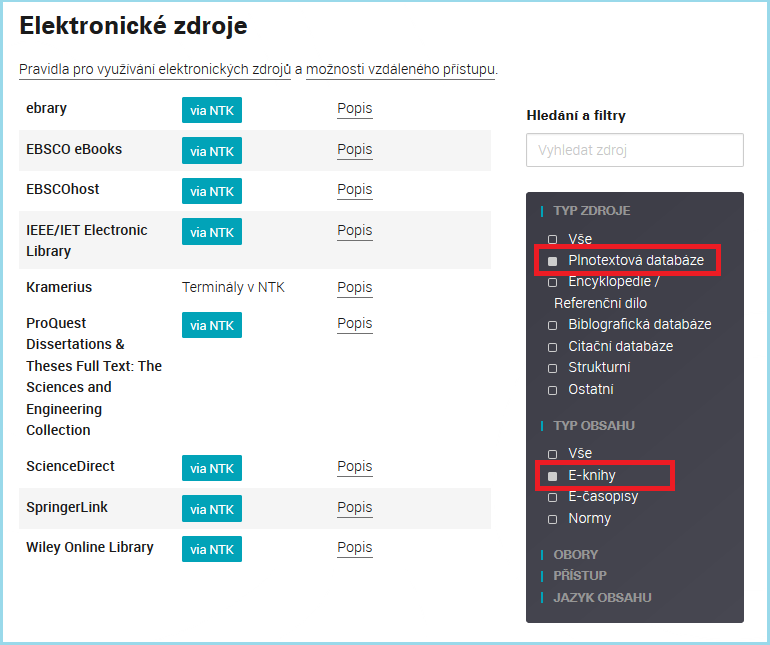Access ScienceDirect via NTK
Screen dimensions: 770x645
click(x=211, y=468)
